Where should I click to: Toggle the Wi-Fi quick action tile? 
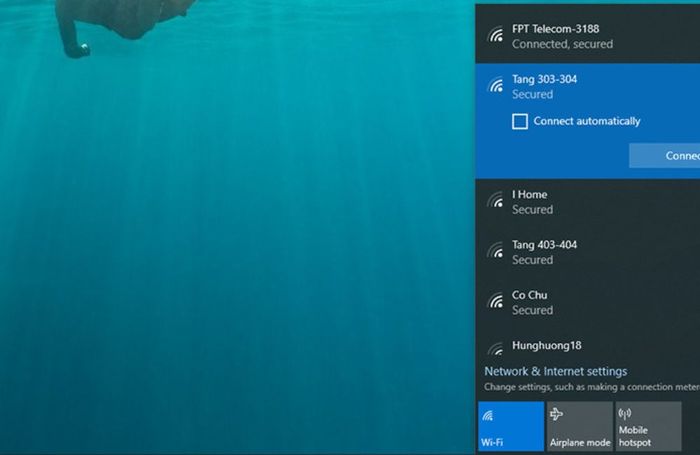pyautogui.click(x=511, y=426)
